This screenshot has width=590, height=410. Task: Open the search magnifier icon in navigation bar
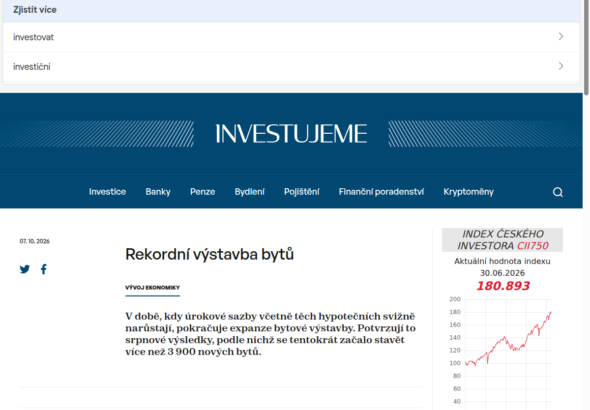(x=558, y=192)
